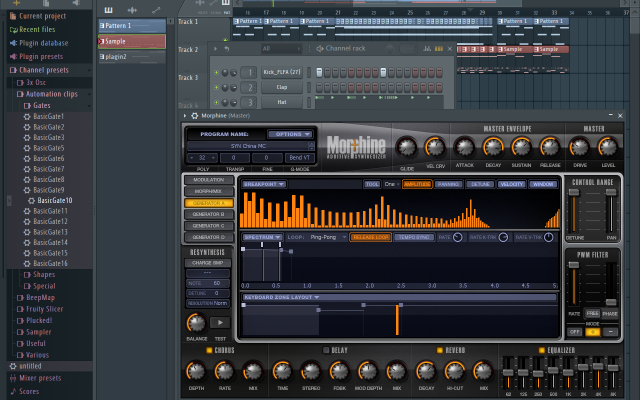Click the play arrow in Channel rack header
640x400 pixels.
(x=215, y=49)
